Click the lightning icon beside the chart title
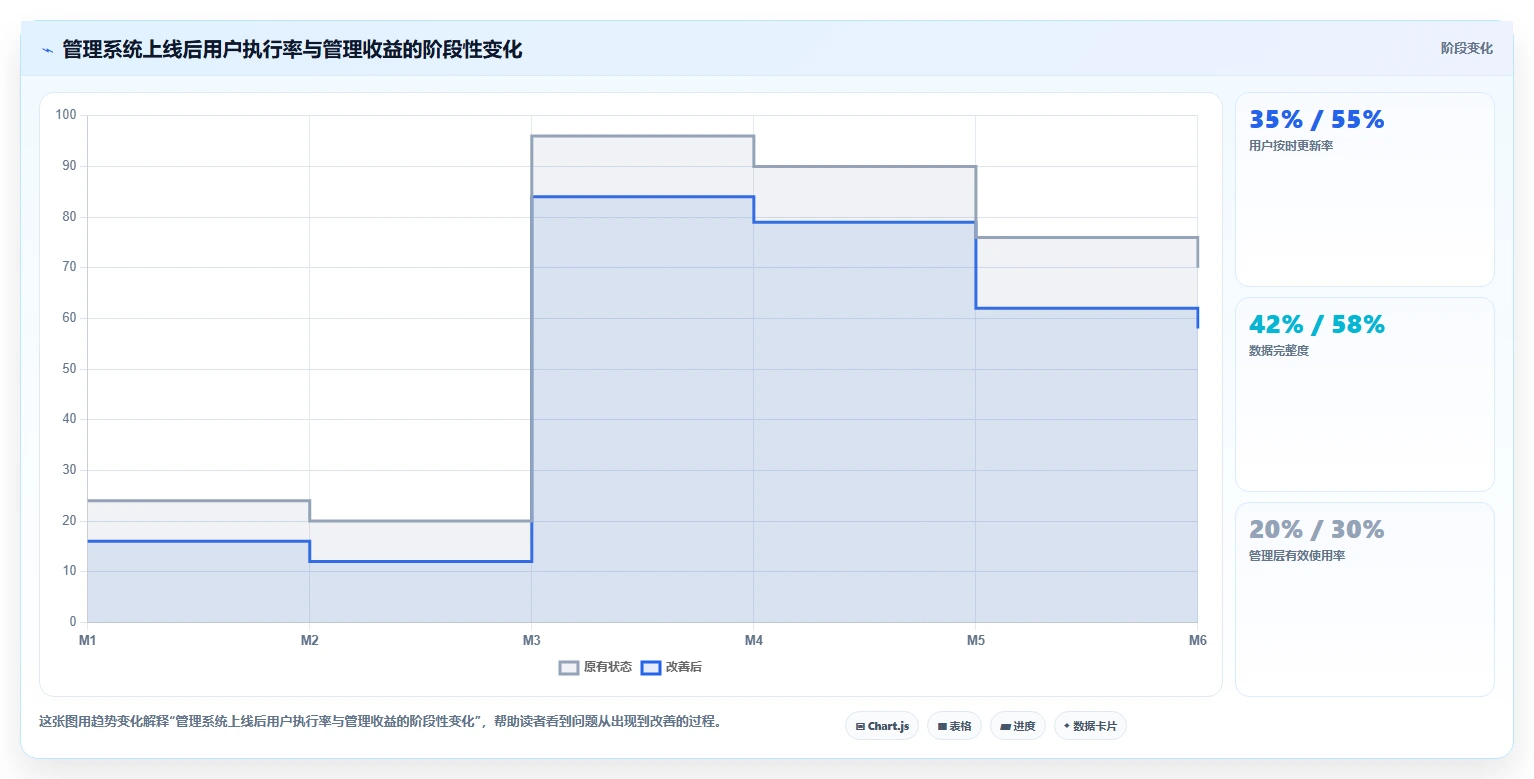Screen dimensions: 1534x779 click(47, 50)
